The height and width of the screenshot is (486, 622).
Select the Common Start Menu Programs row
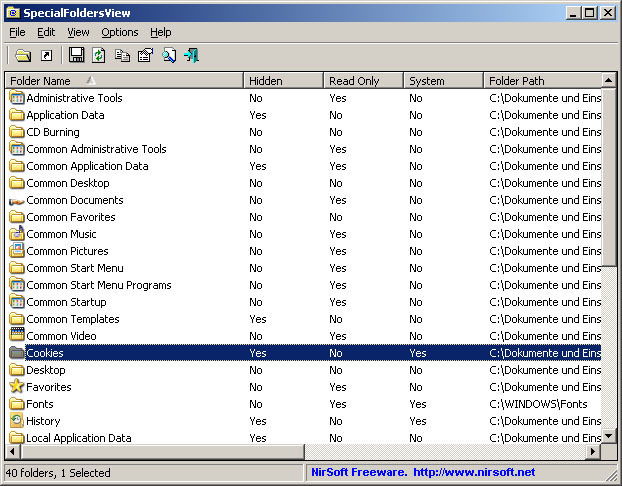click(305, 285)
